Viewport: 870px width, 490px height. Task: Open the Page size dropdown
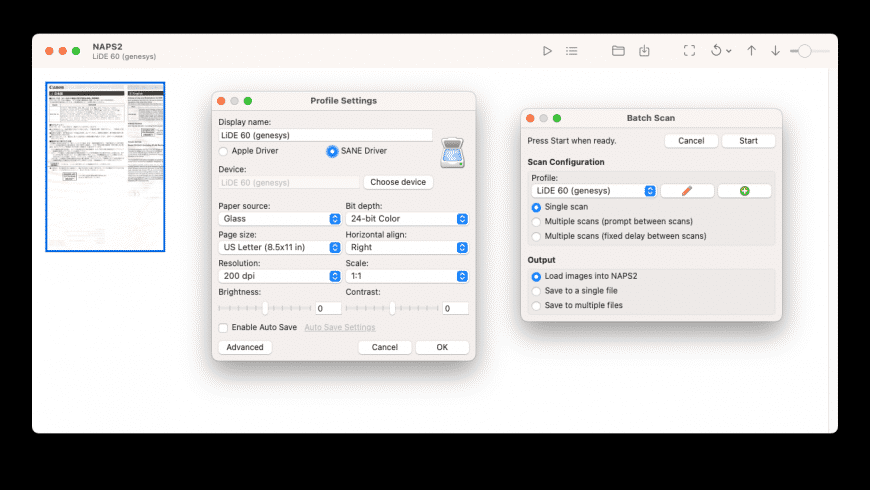(x=280, y=247)
